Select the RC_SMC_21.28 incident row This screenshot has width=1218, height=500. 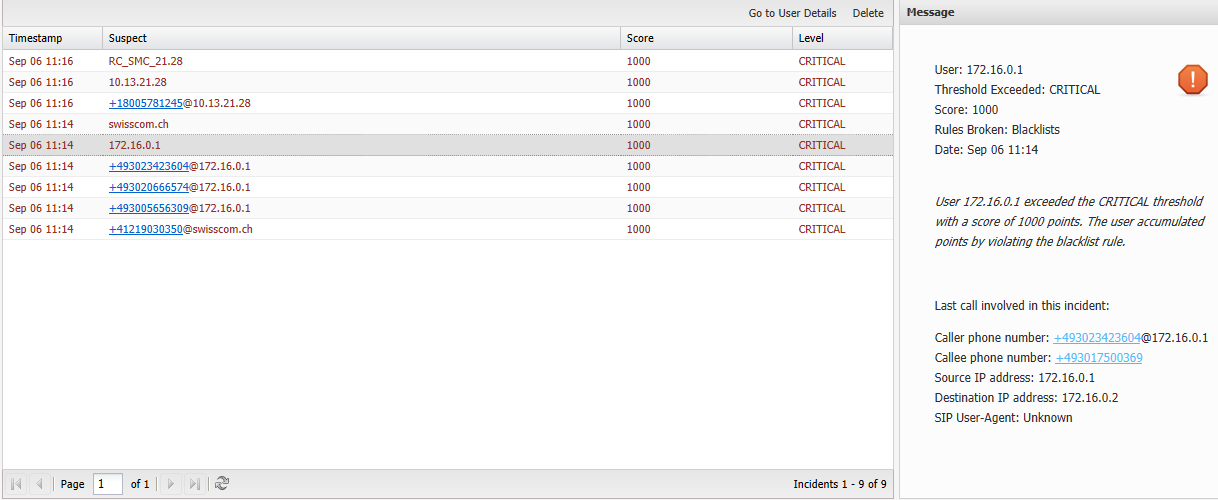[448, 61]
